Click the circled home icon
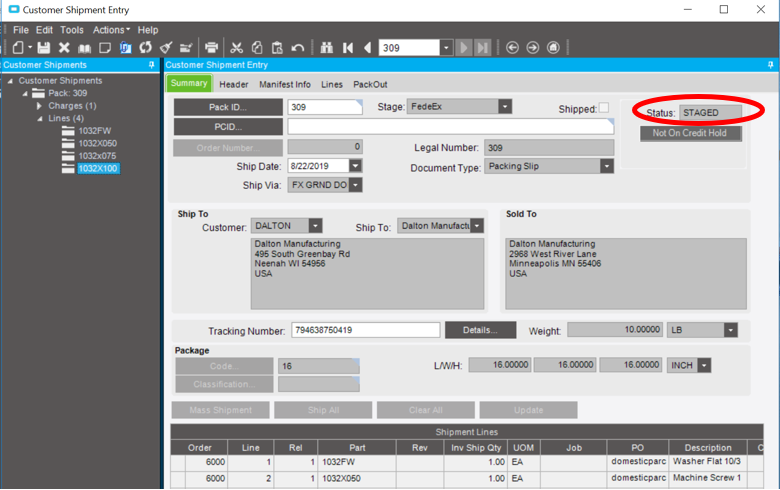 [553, 48]
